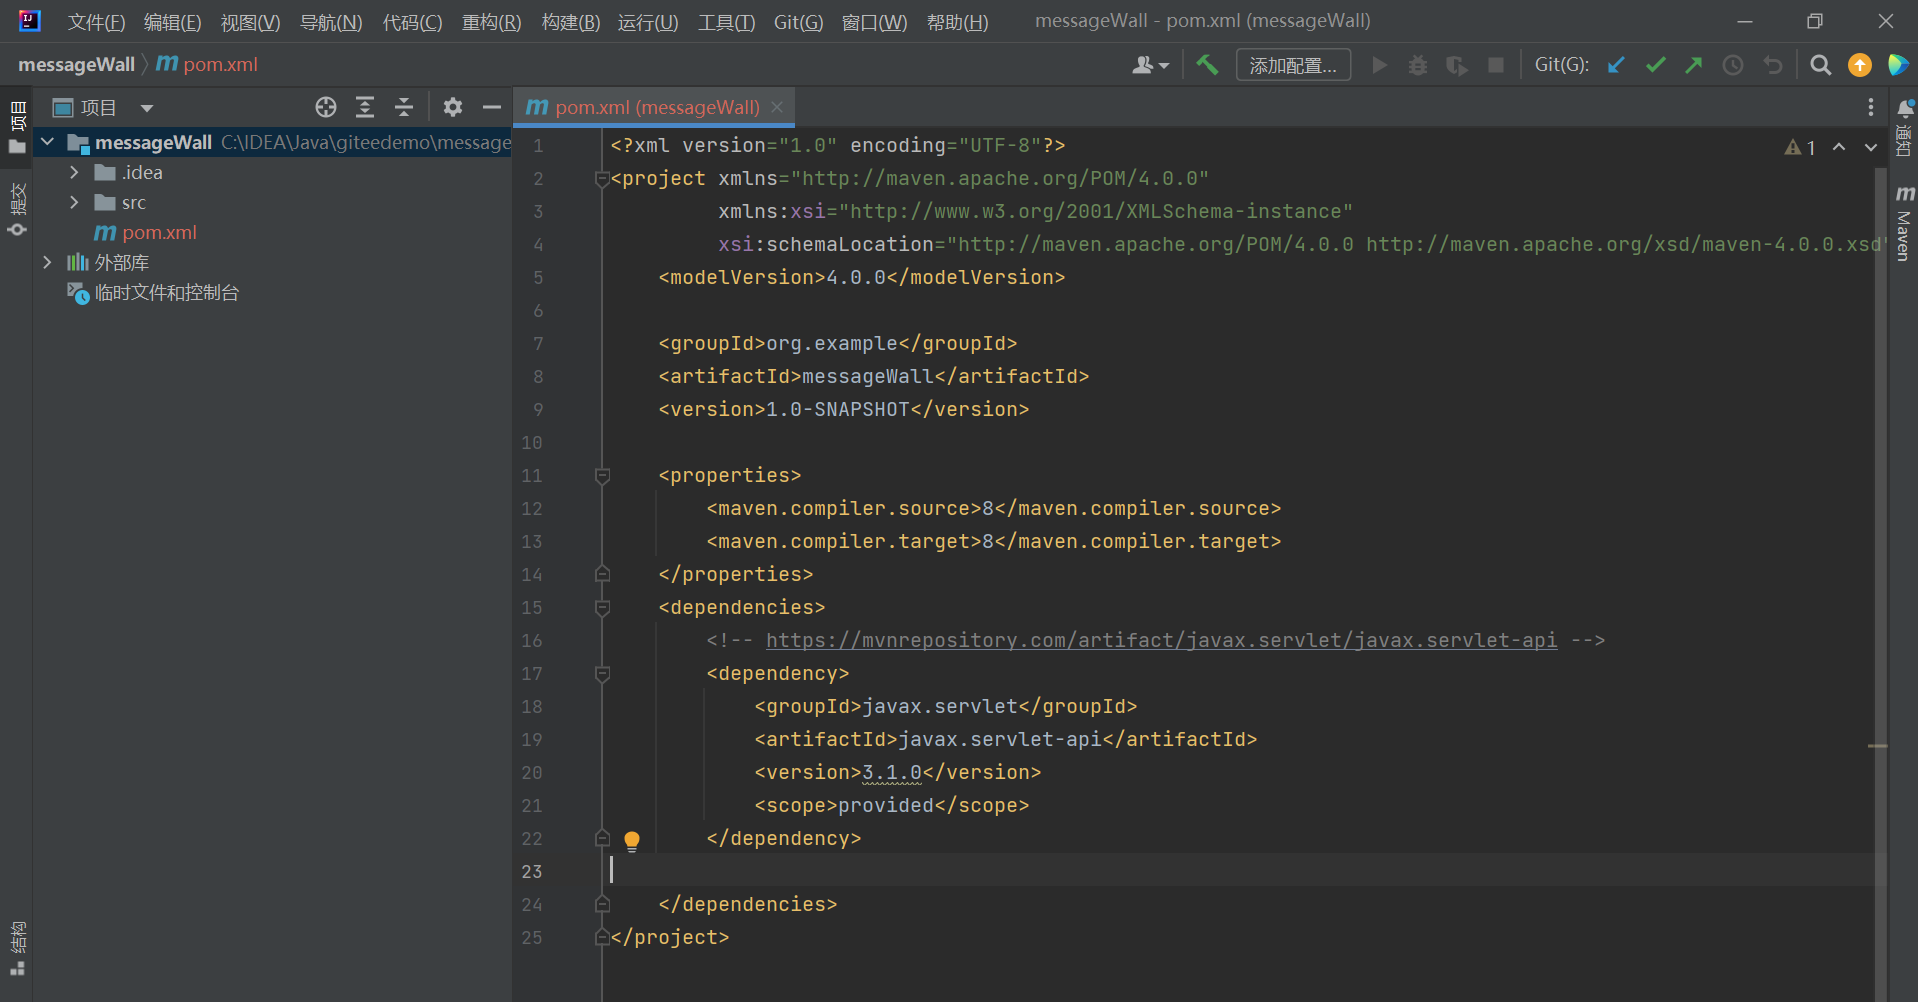Go to previous highlighted error arrow

pyautogui.click(x=1839, y=147)
